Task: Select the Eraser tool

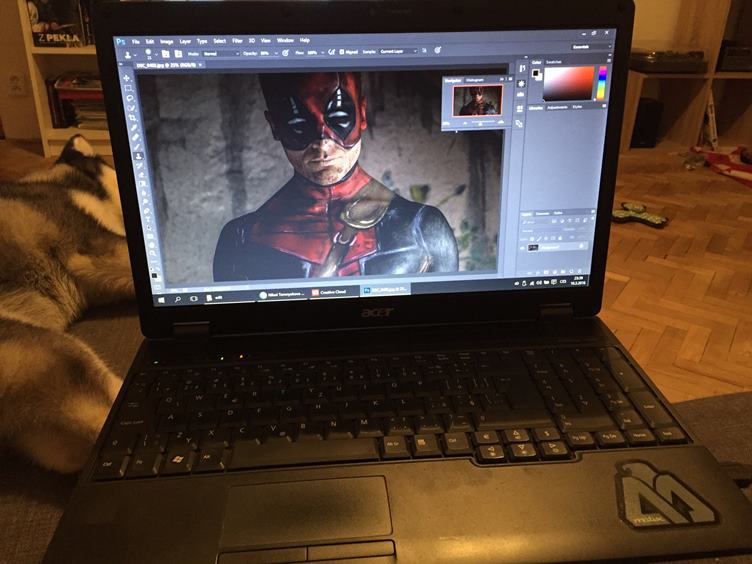Action: pyautogui.click(x=141, y=175)
